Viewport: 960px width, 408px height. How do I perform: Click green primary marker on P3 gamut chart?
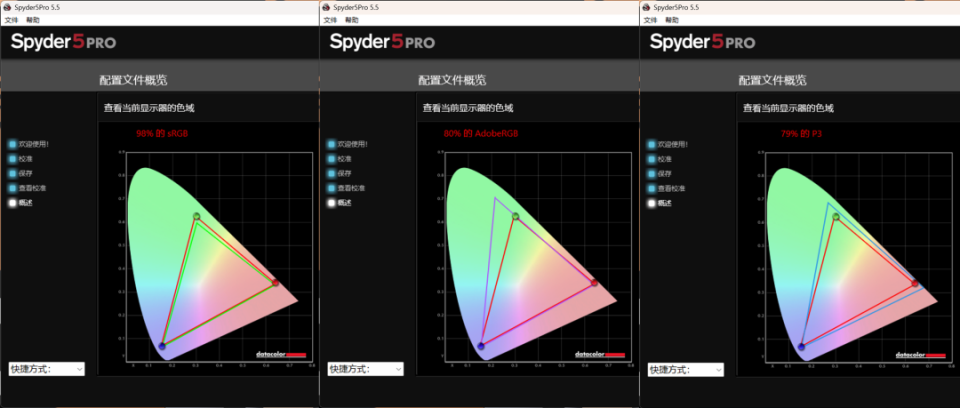click(836, 216)
